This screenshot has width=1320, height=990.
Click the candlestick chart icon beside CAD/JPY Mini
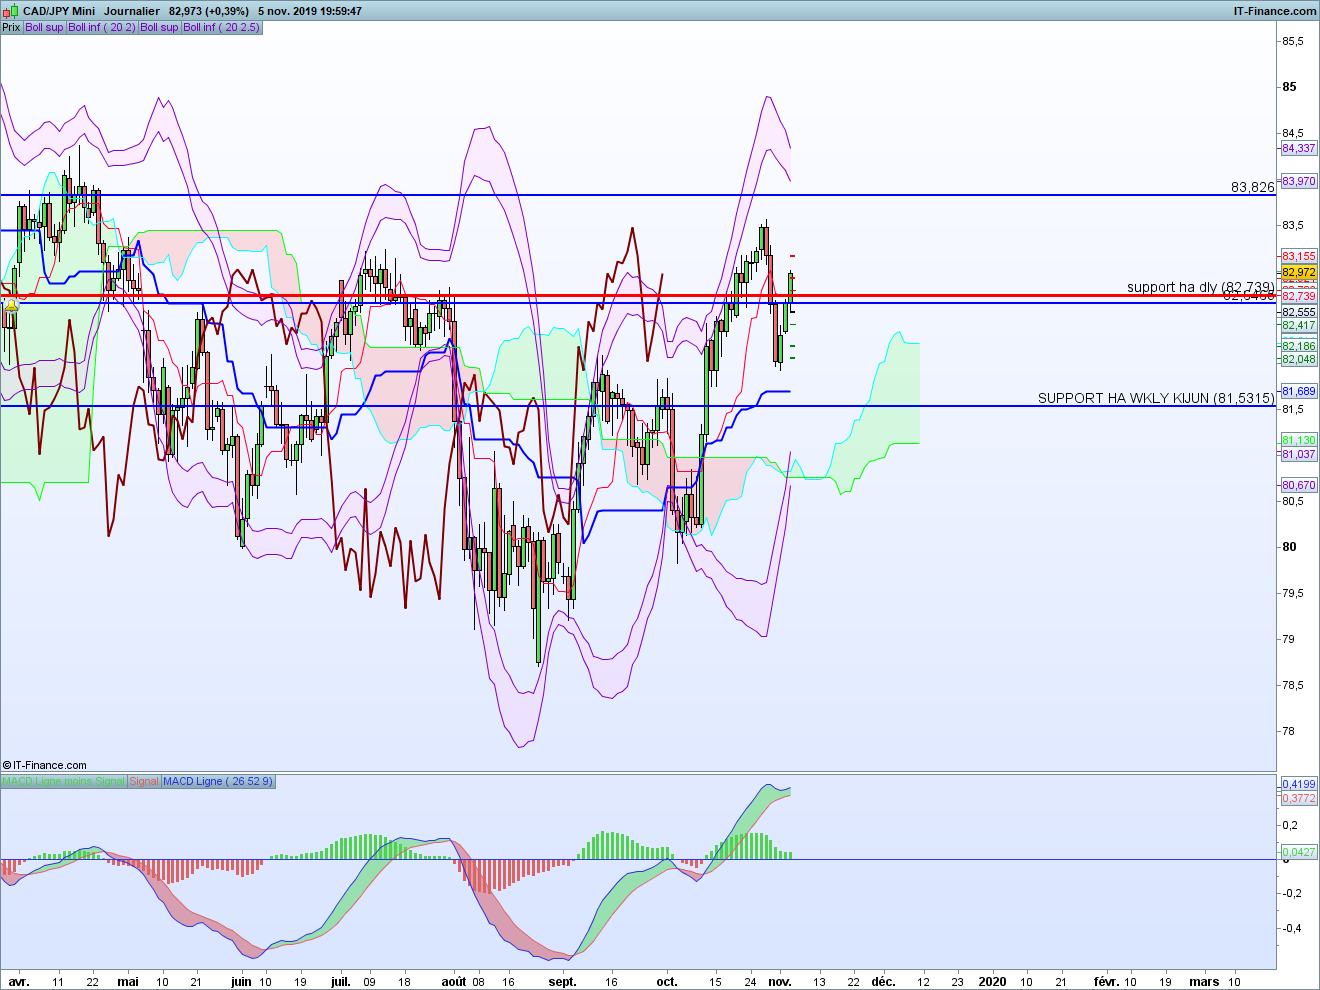pyautogui.click(x=11, y=11)
